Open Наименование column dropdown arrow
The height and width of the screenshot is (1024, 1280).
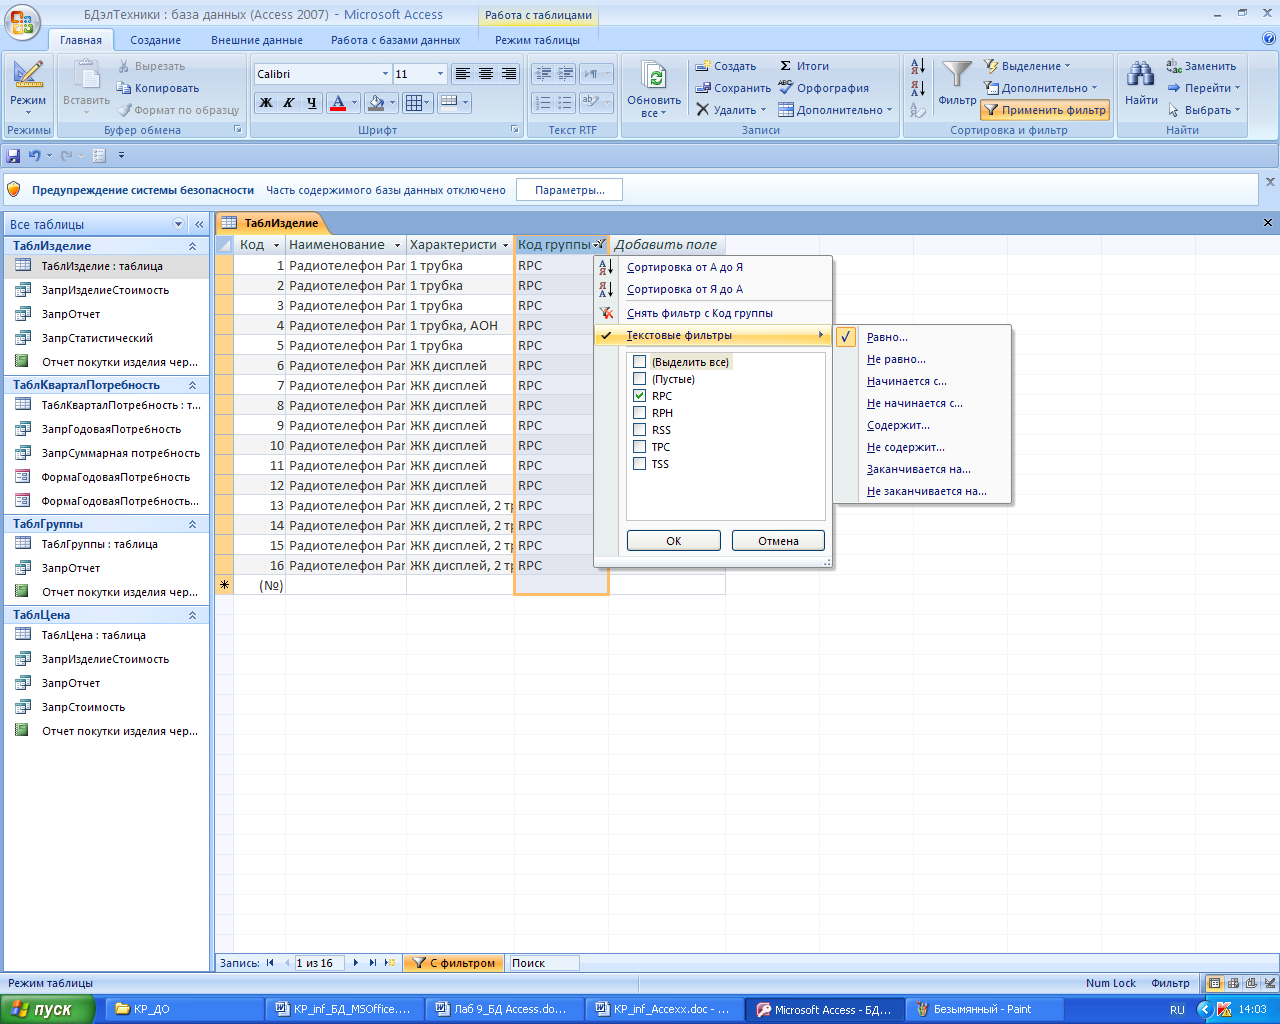(397, 245)
